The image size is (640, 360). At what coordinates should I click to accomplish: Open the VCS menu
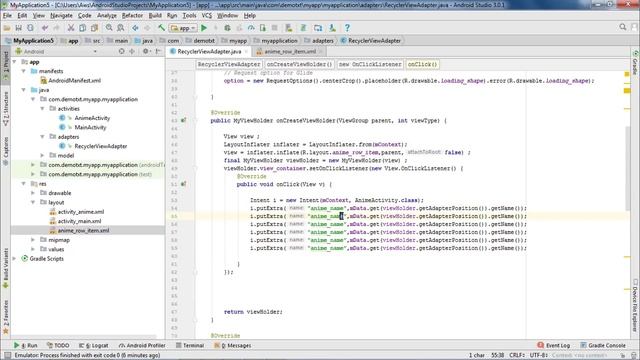coord(207,16)
